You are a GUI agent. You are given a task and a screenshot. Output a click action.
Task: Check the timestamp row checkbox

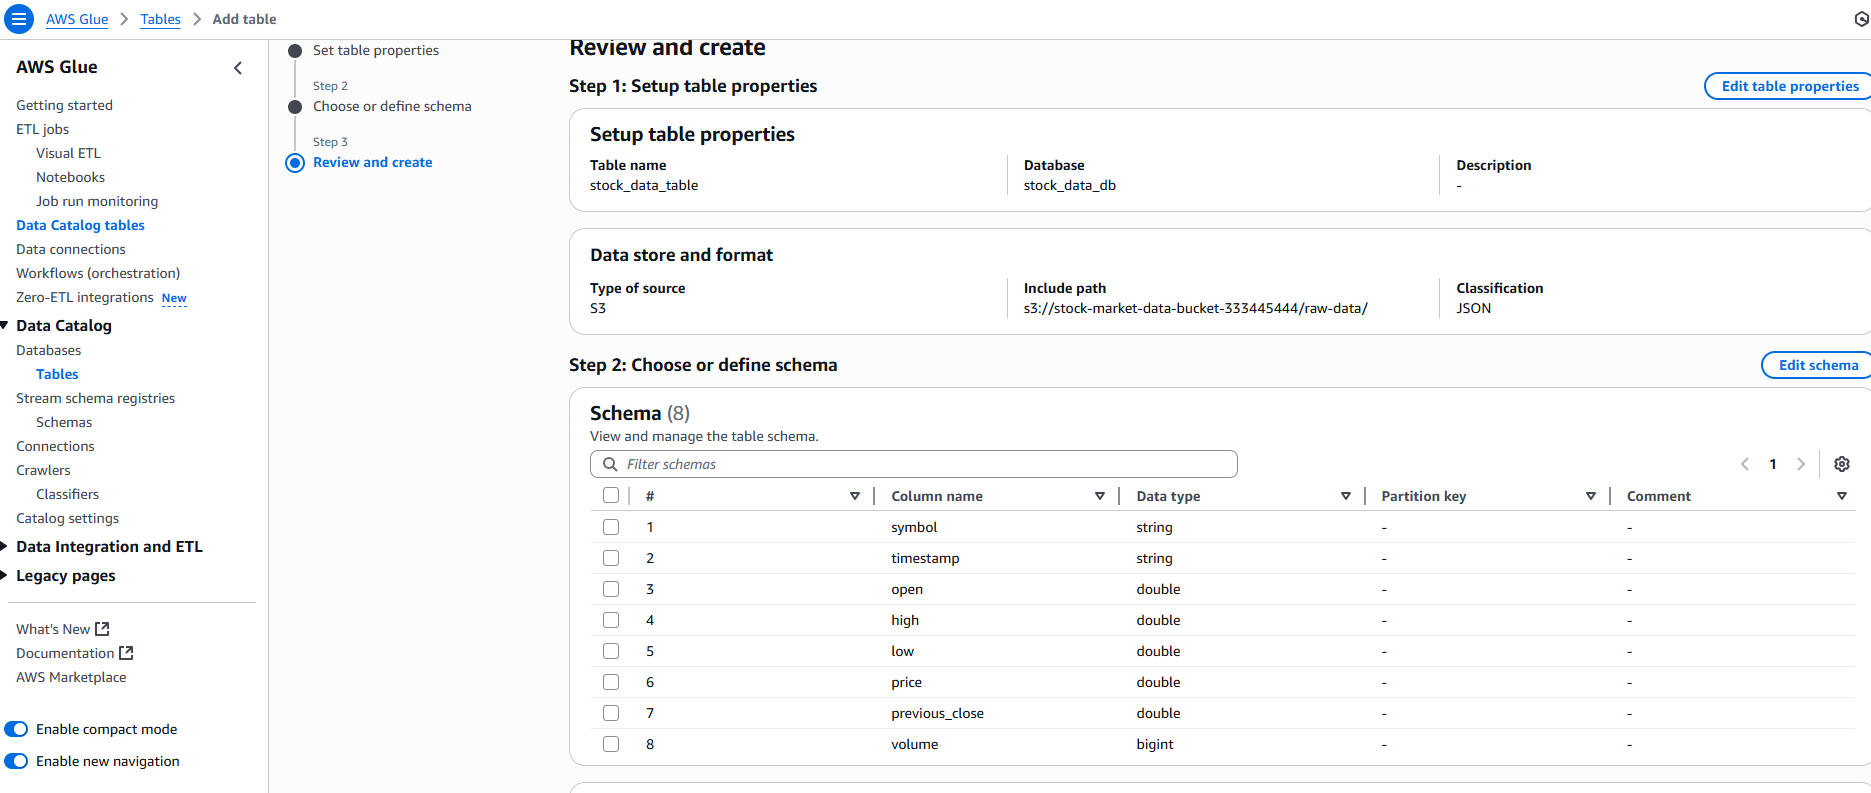(611, 558)
